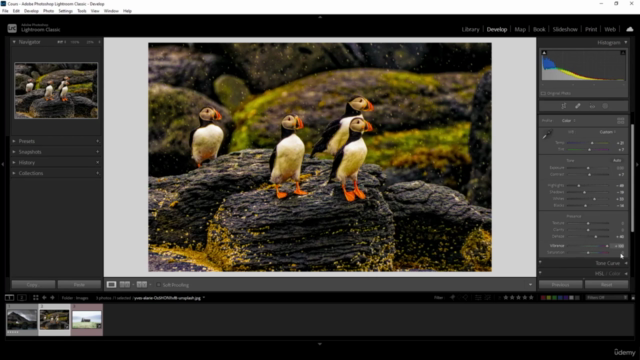This screenshot has width=640, height=360.
Task: Click the Auto tone button
Action: (x=617, y=160)
